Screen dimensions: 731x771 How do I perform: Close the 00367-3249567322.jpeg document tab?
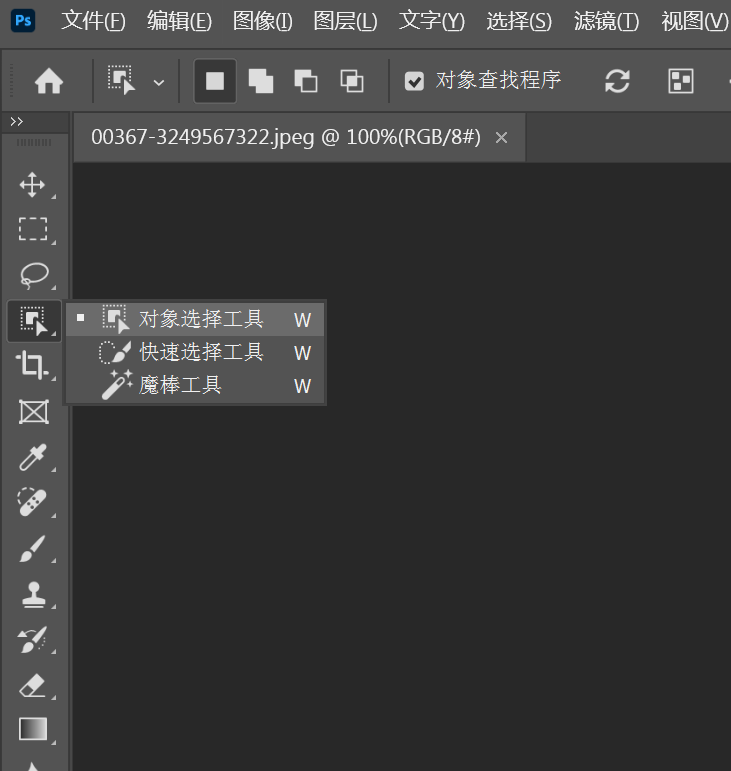pos(501,138)
